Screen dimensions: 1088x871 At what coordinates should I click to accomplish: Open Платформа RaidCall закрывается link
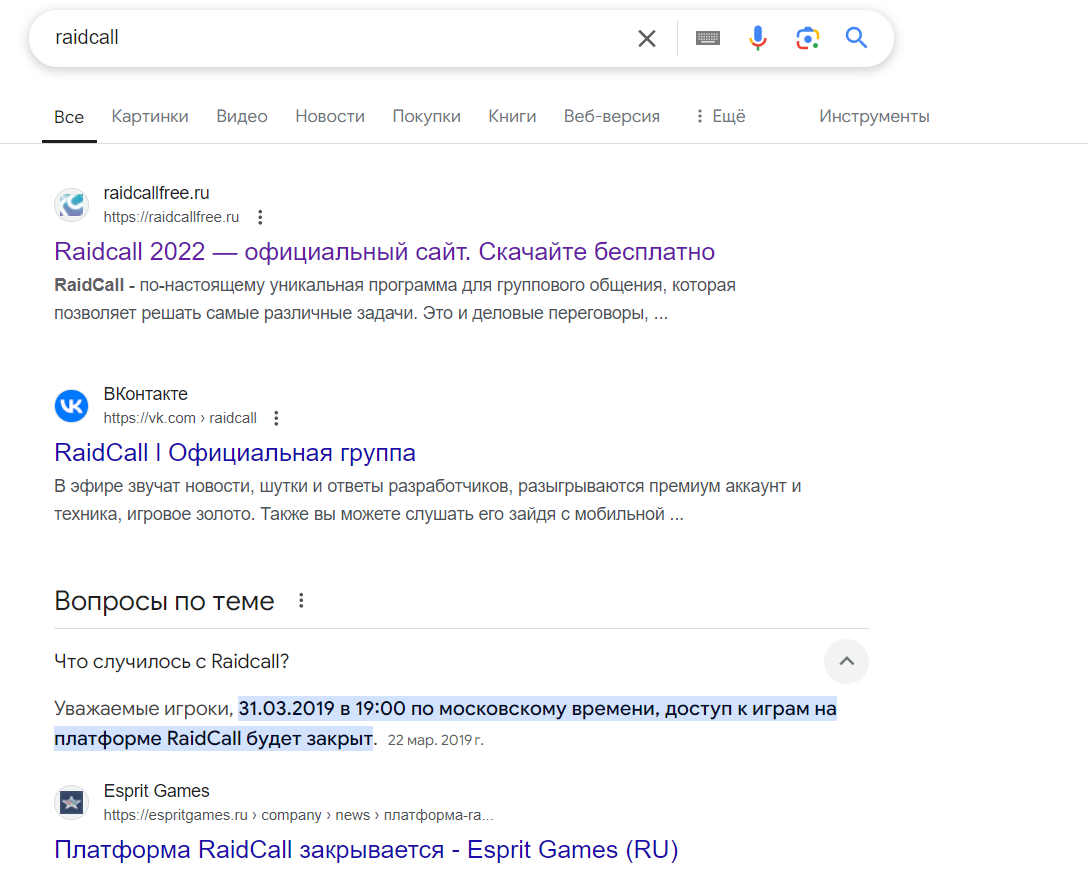click(366, 850)
